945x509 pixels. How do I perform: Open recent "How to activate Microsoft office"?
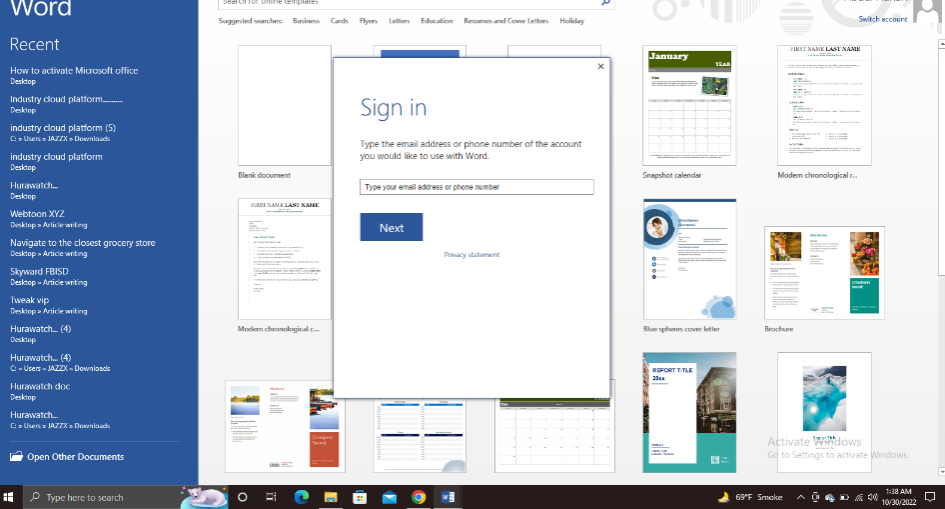[x=74, y=75]
